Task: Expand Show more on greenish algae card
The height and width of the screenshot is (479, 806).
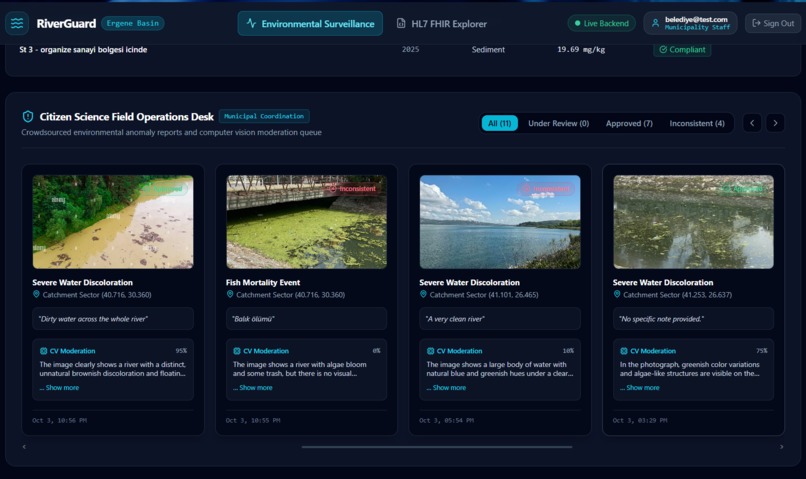Action: (x=640, y=388)
